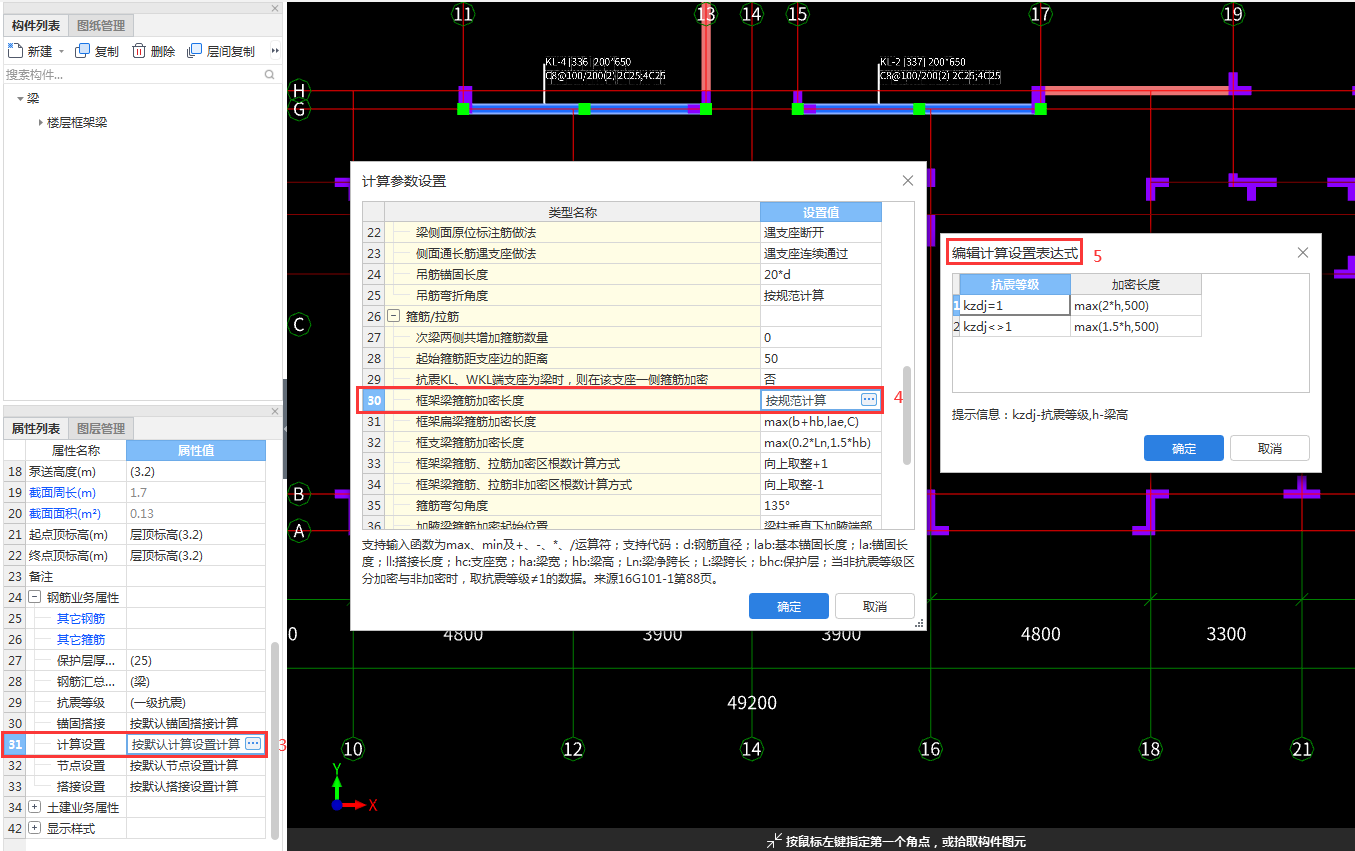Select the 备注 property row
This screenshot has height=851, width=1355.
(x=135, y=576)
